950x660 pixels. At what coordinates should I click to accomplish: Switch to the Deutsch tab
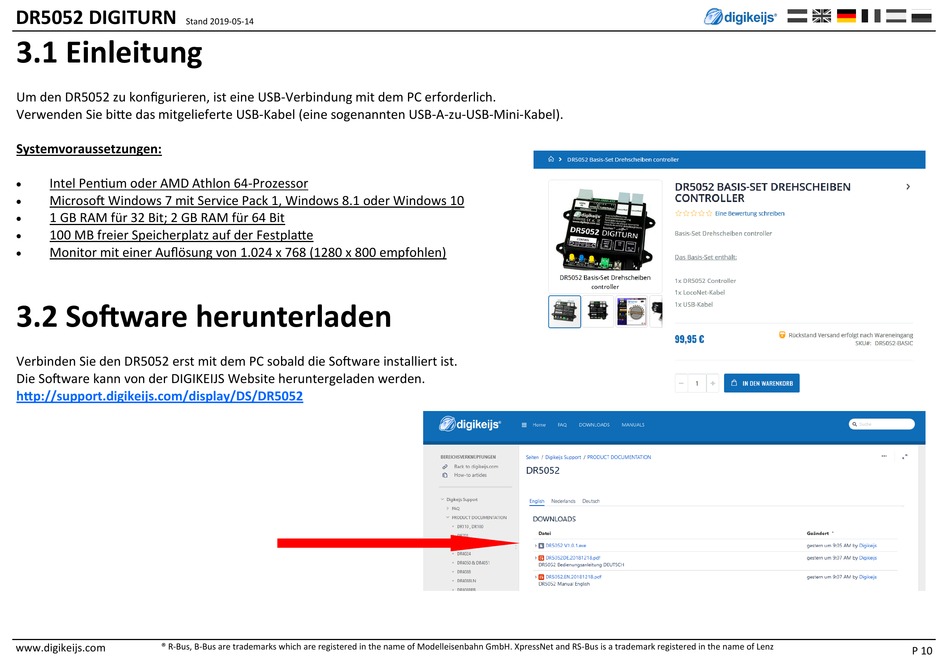coord(591,501)
